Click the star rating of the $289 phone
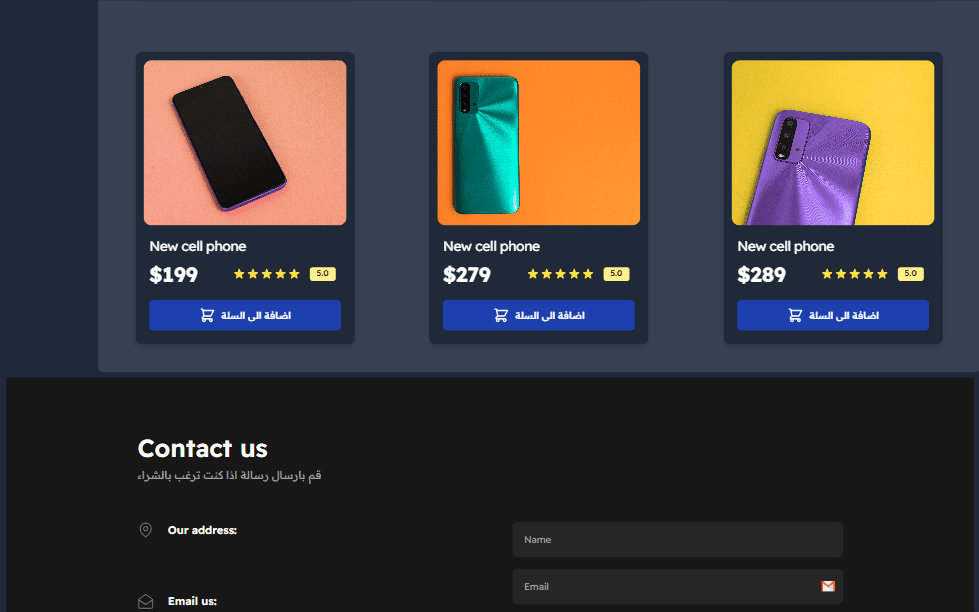This screenshot has height=612, width=979. pyautogui.click(x=854, y=274)
